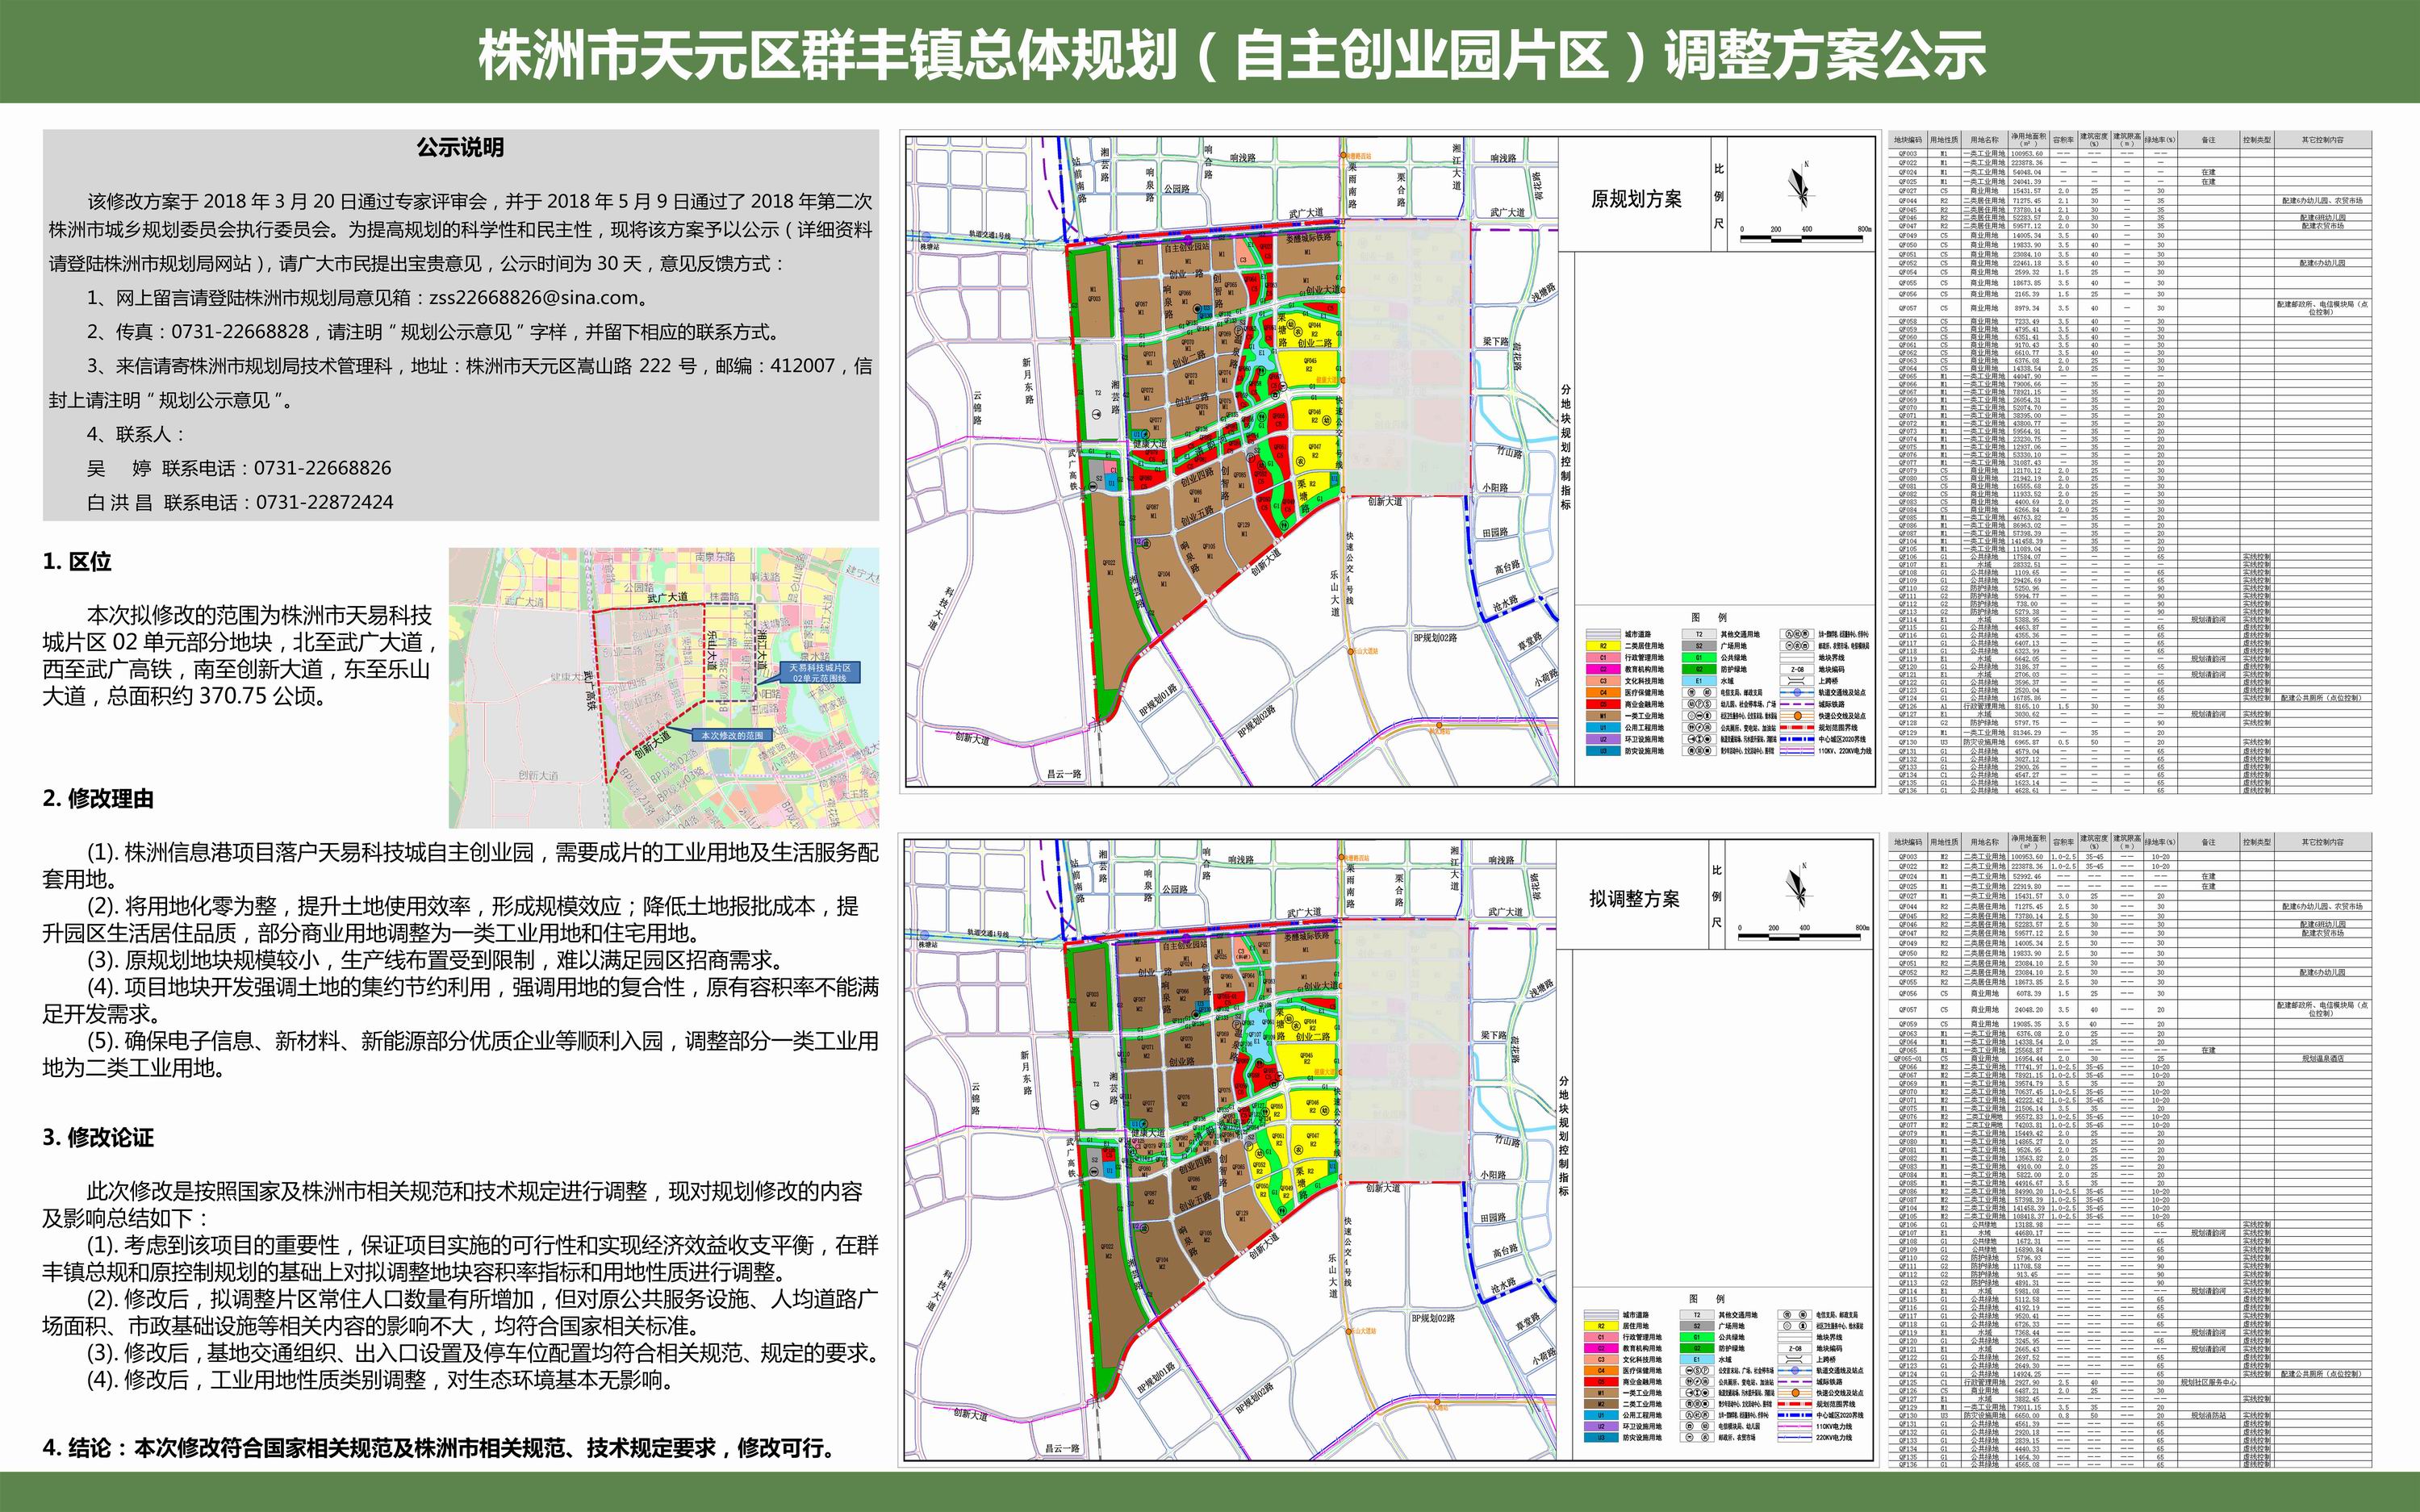Click phone number 0731-22872424
Image resolution: width=2420 pixels, height=1512 pixels.
[x=324, y=502]
